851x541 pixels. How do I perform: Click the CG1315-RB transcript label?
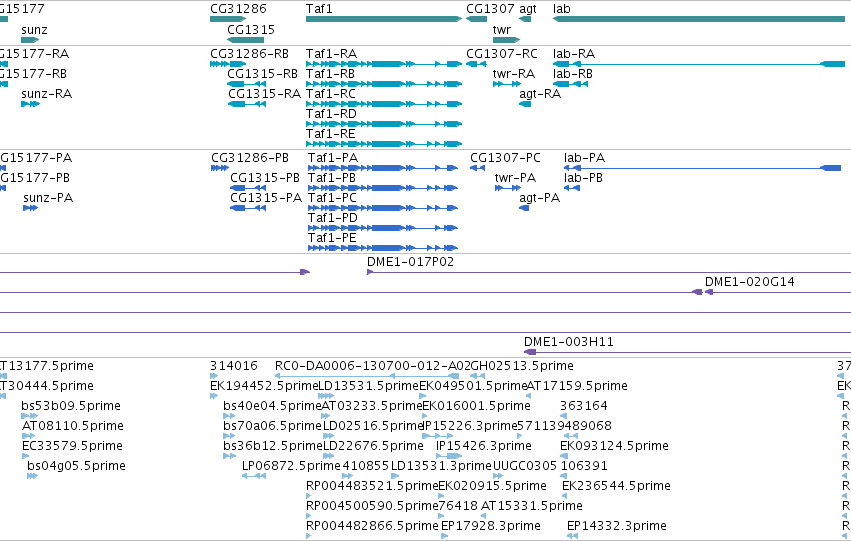tap(263, 74)
